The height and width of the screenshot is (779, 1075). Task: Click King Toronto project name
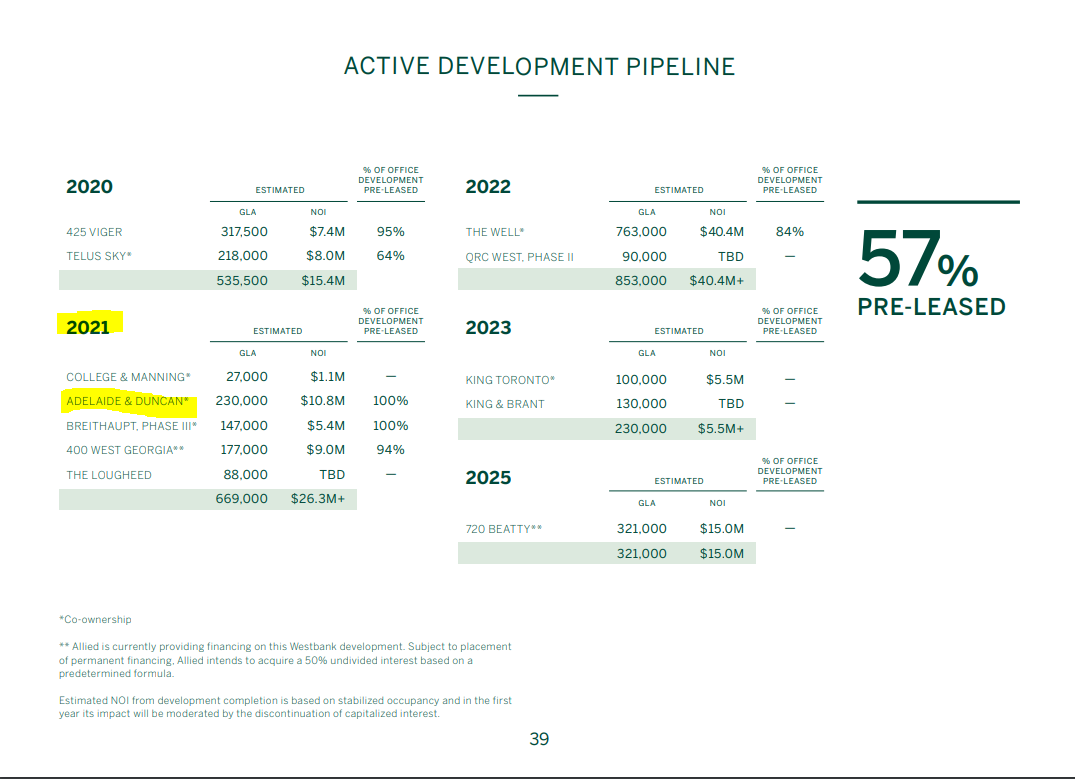(510, 380)
